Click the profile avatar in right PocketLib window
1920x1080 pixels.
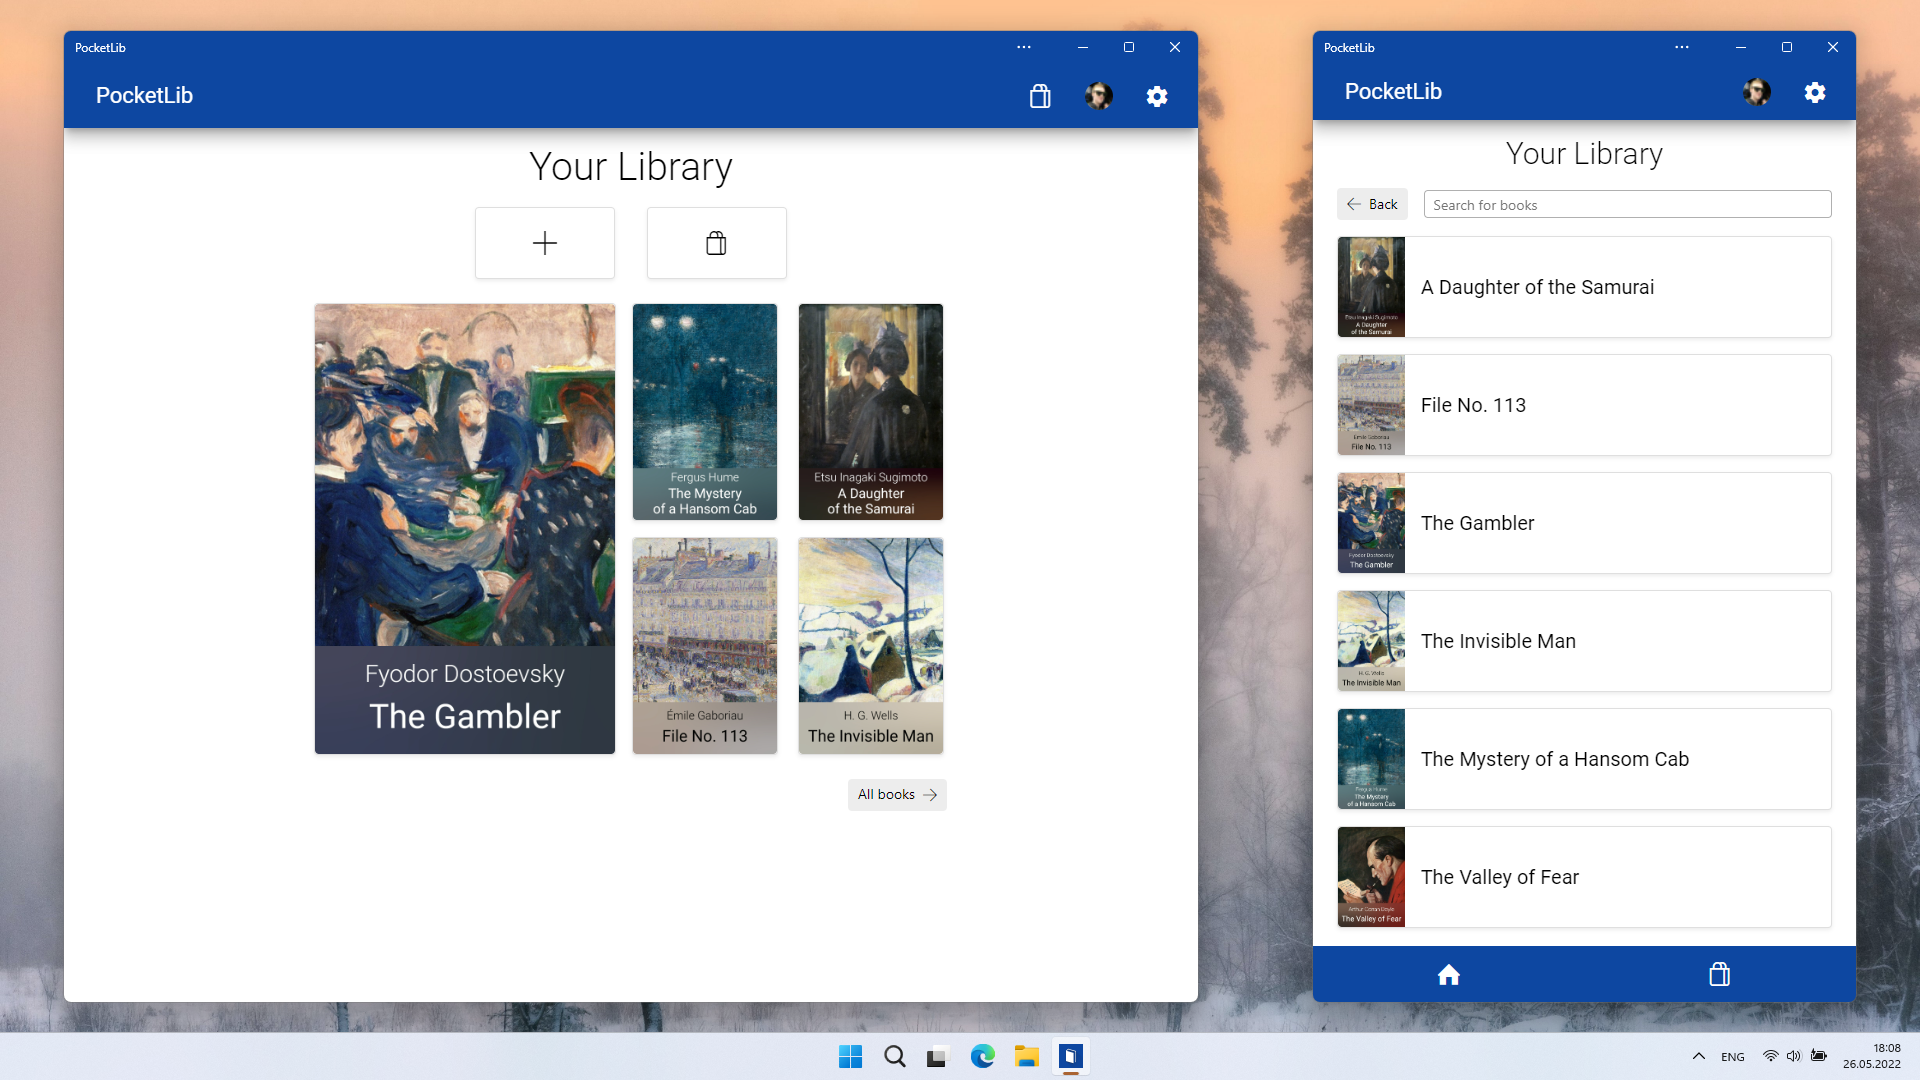[1757, 92]
